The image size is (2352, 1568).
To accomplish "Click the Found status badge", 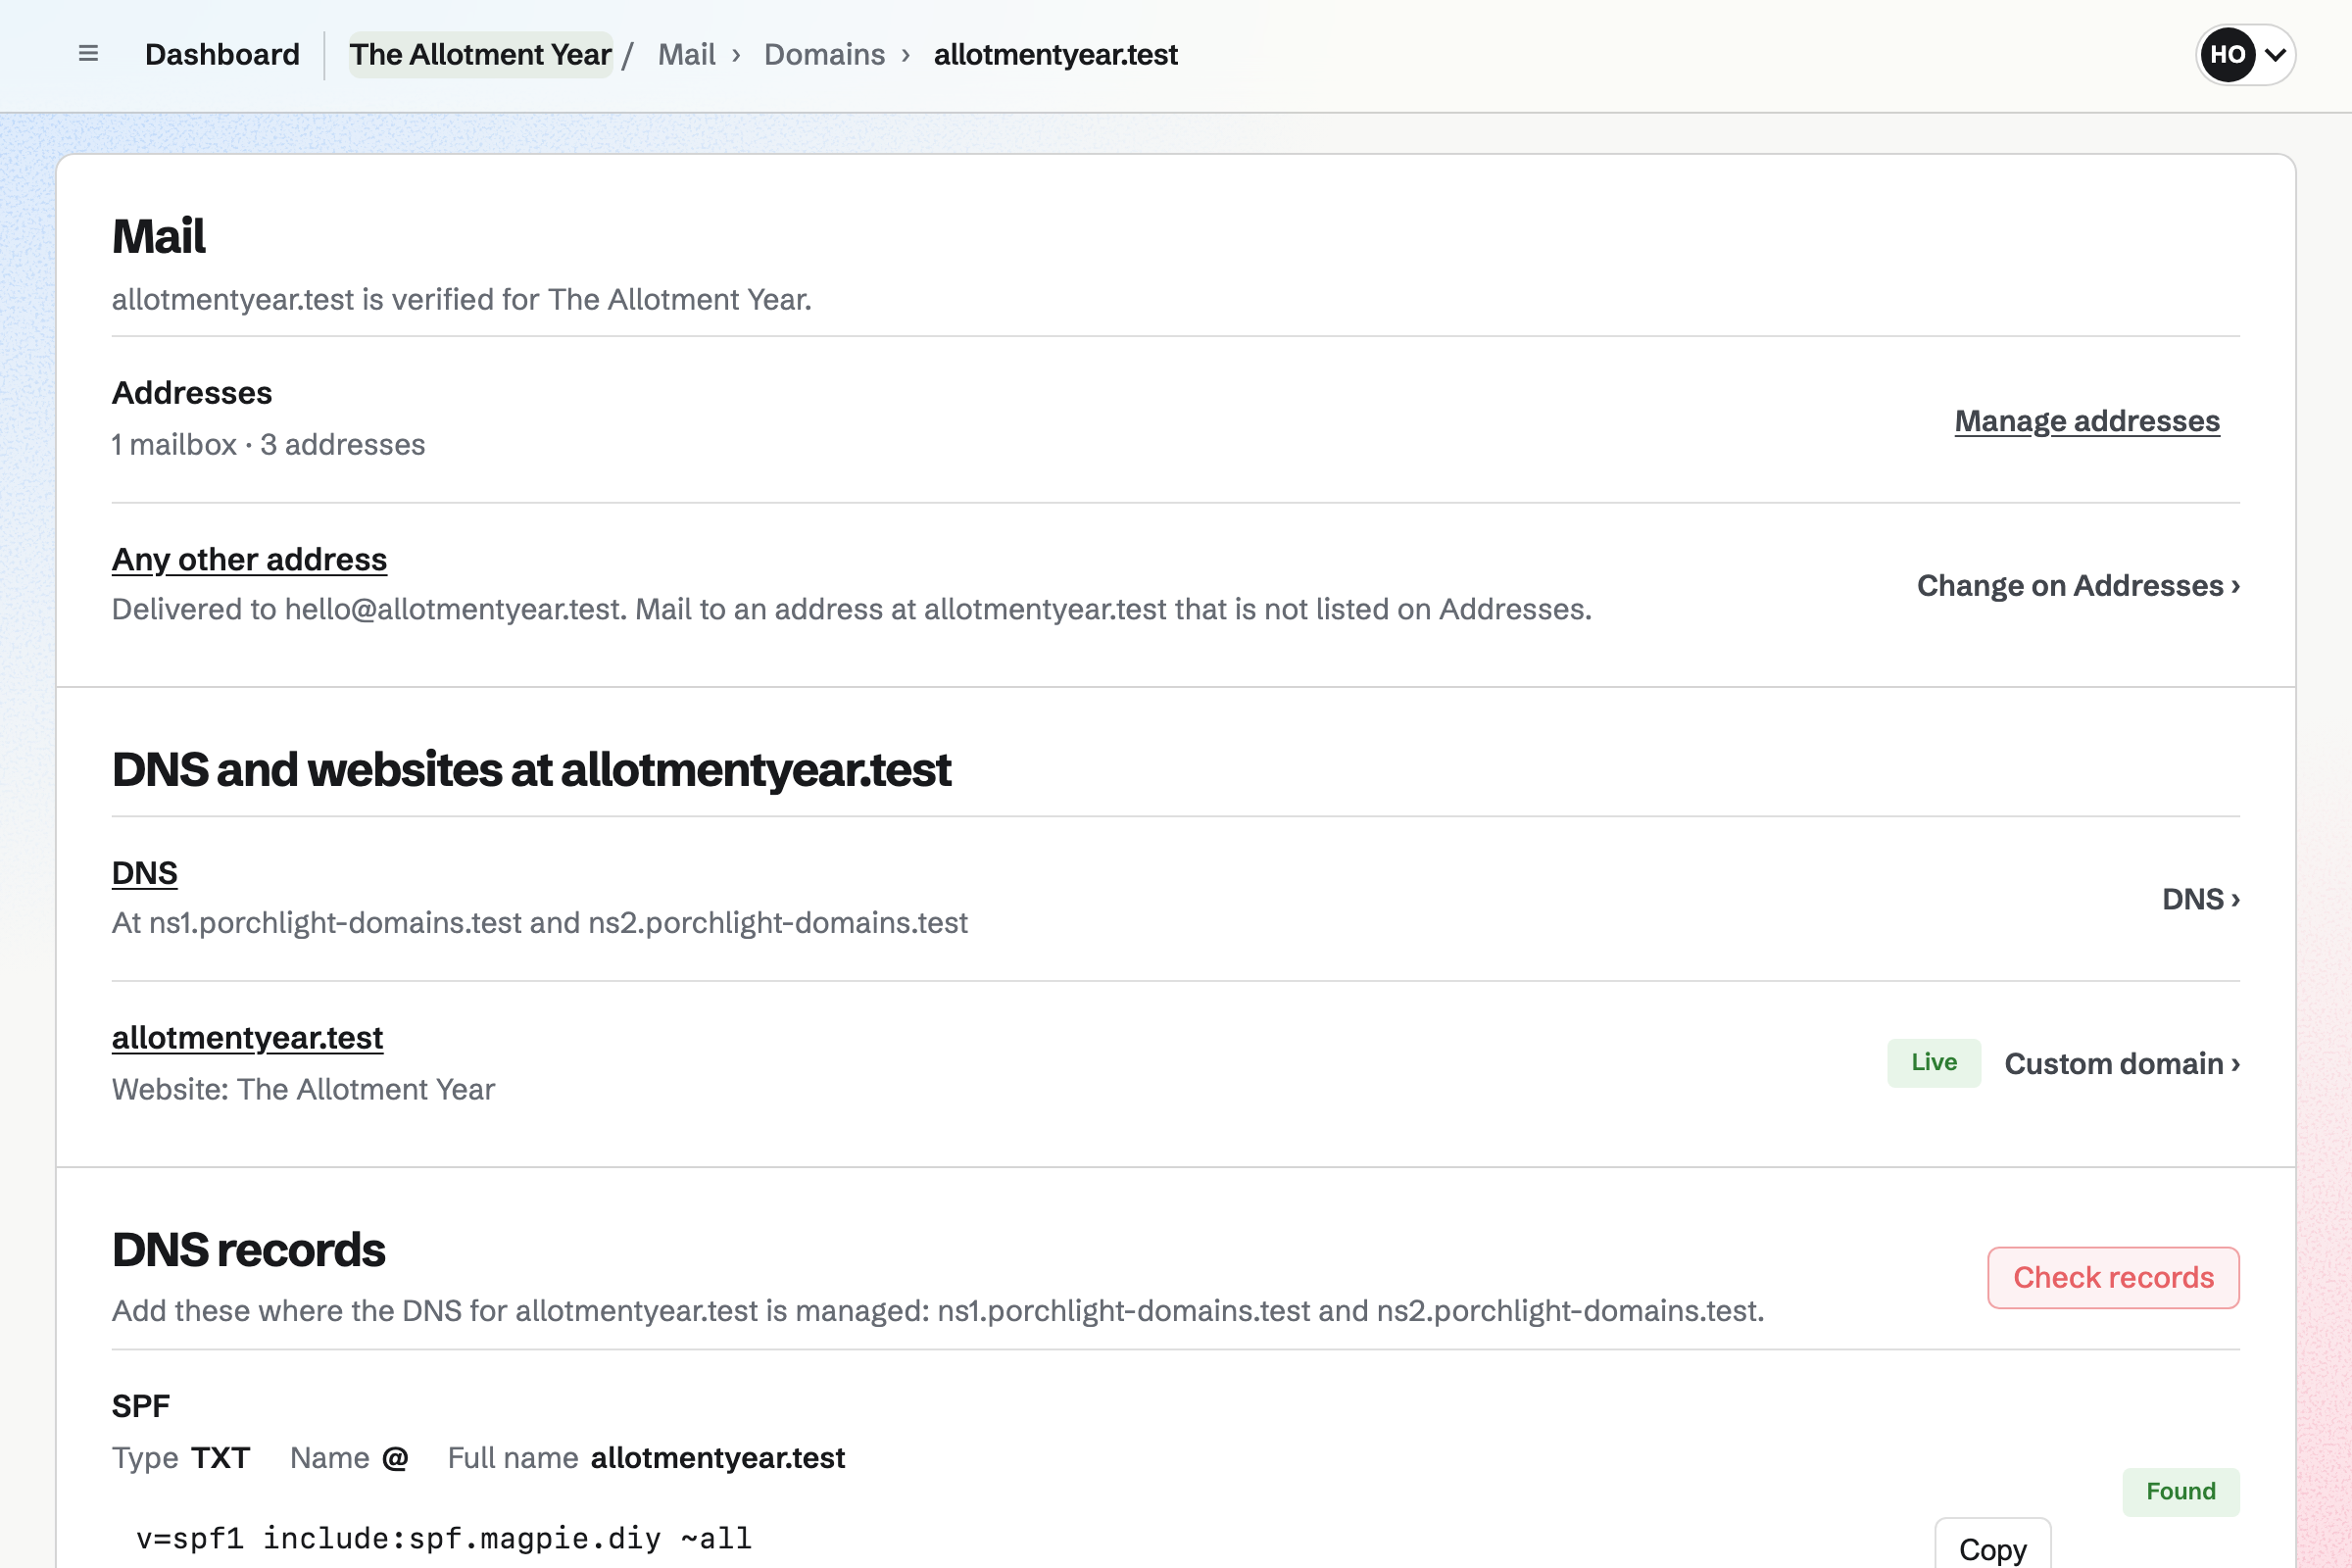I will (x=2180, y=1492).
